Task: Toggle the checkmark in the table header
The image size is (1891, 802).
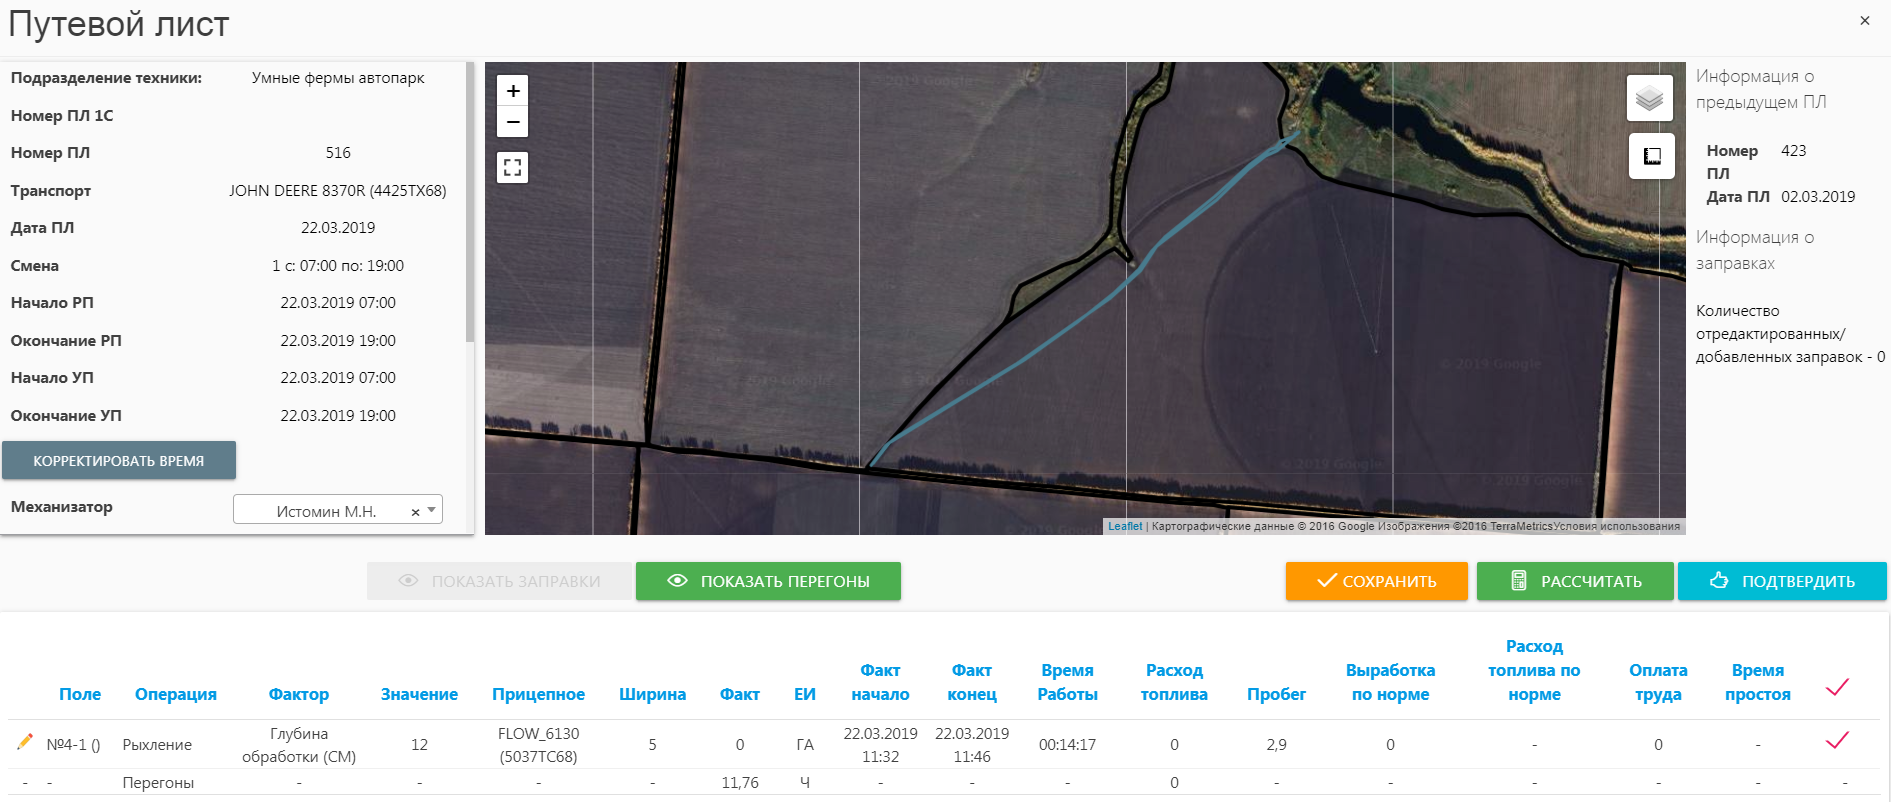Action: point(1837,687)
